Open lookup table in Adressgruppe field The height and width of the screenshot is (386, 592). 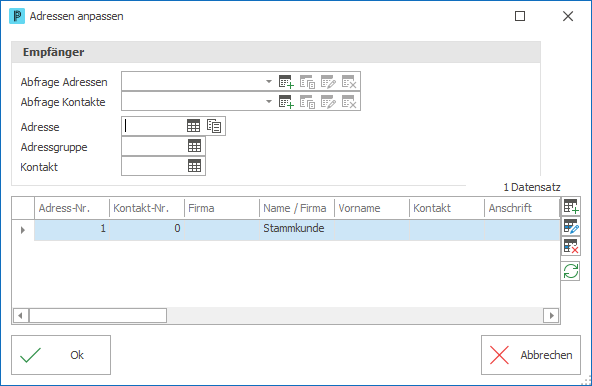point(194,146)
